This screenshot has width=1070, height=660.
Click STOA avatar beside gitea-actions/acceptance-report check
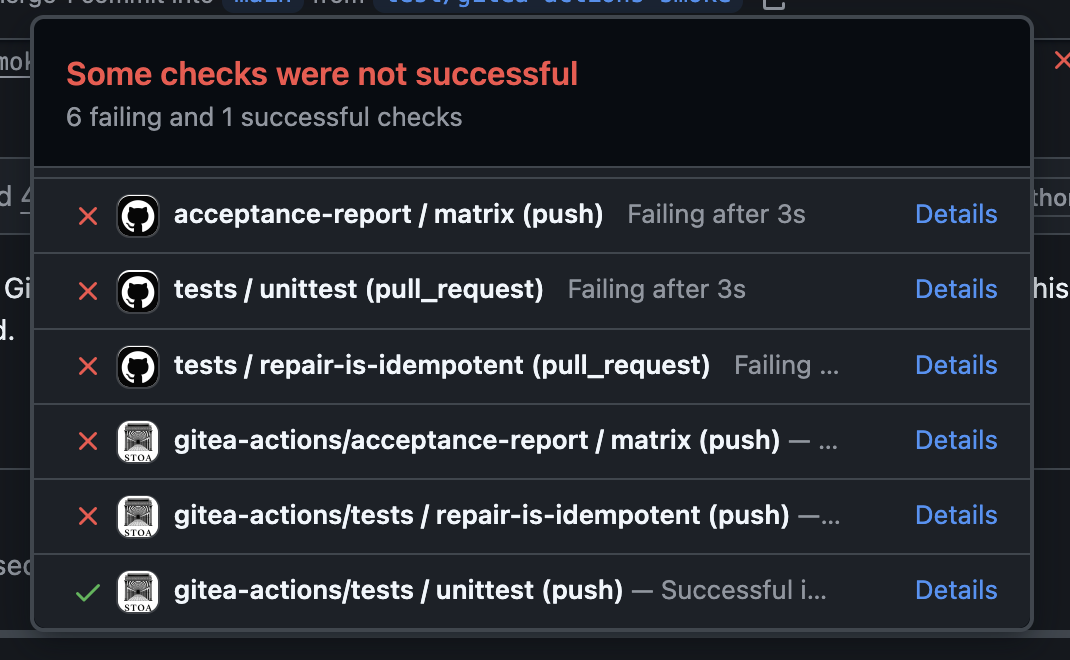pos(138,442)
